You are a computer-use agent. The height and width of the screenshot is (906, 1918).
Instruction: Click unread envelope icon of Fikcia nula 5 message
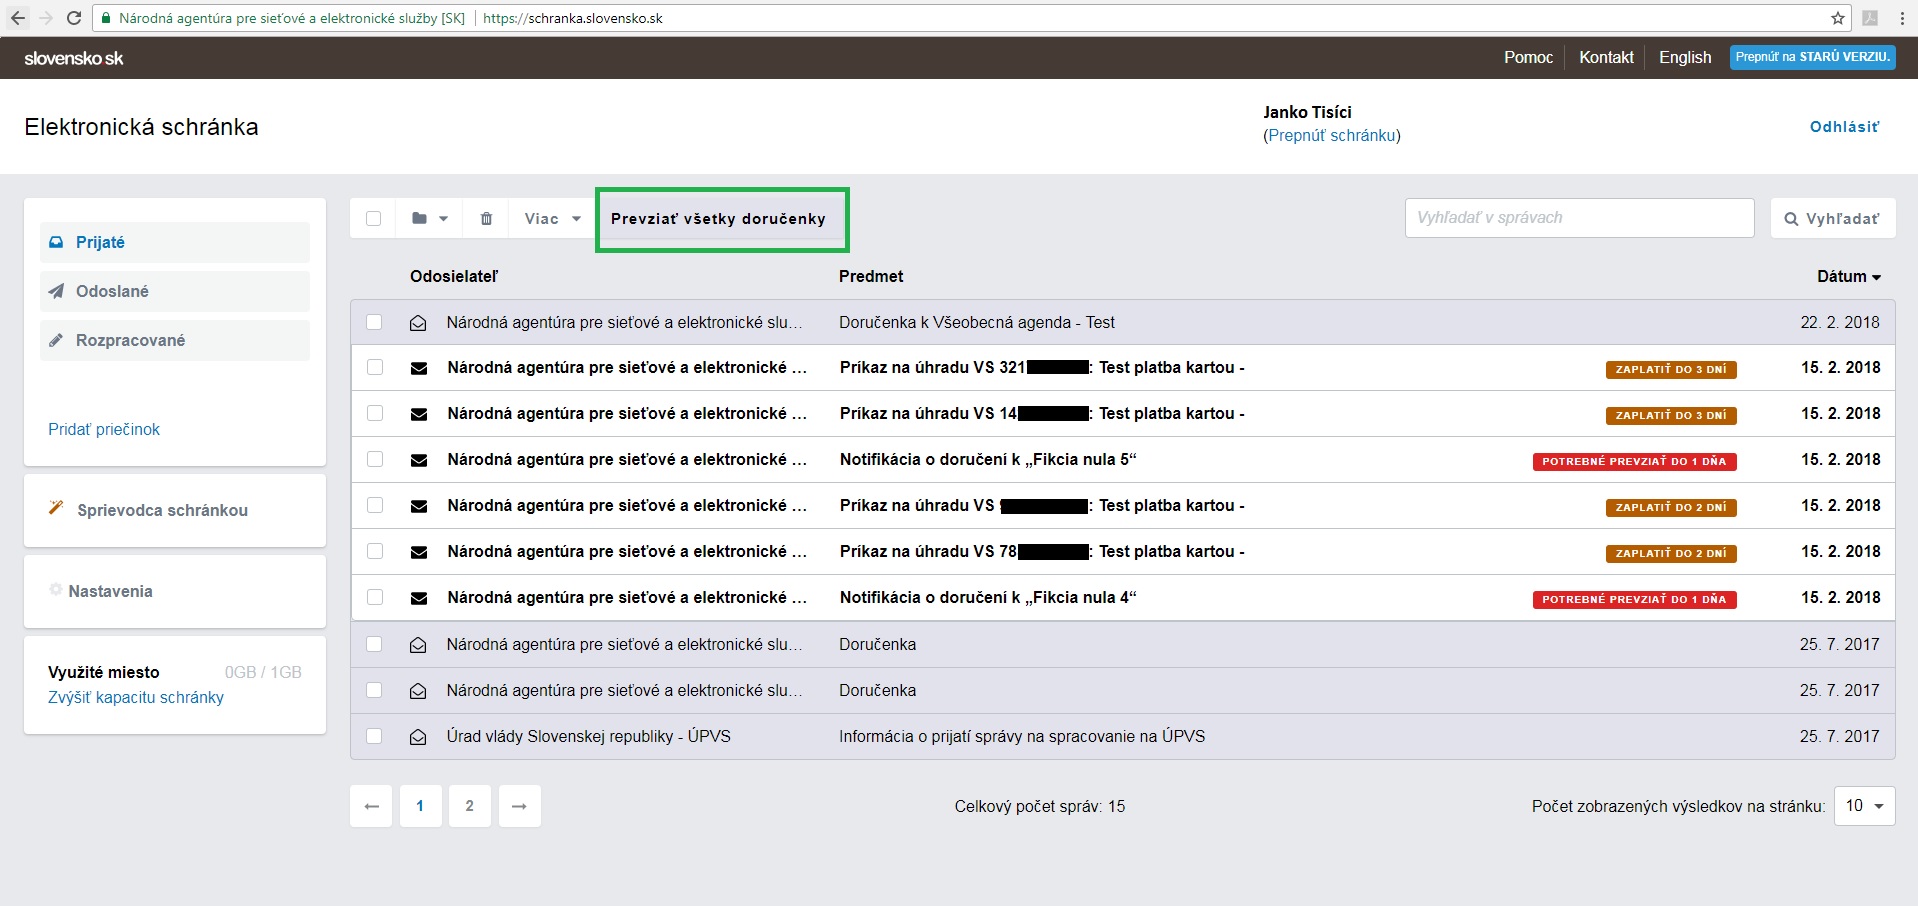[x=419, y=460]
